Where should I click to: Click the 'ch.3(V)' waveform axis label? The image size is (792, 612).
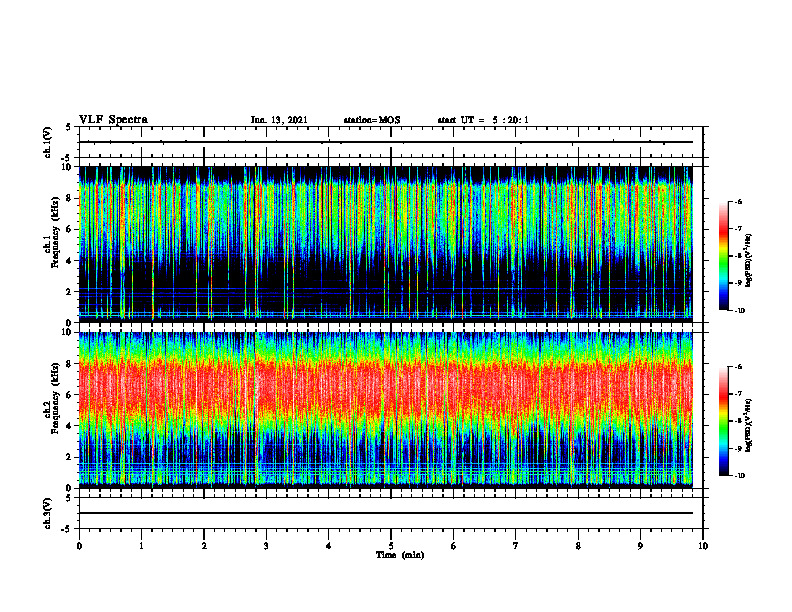[x=47, y=513]
